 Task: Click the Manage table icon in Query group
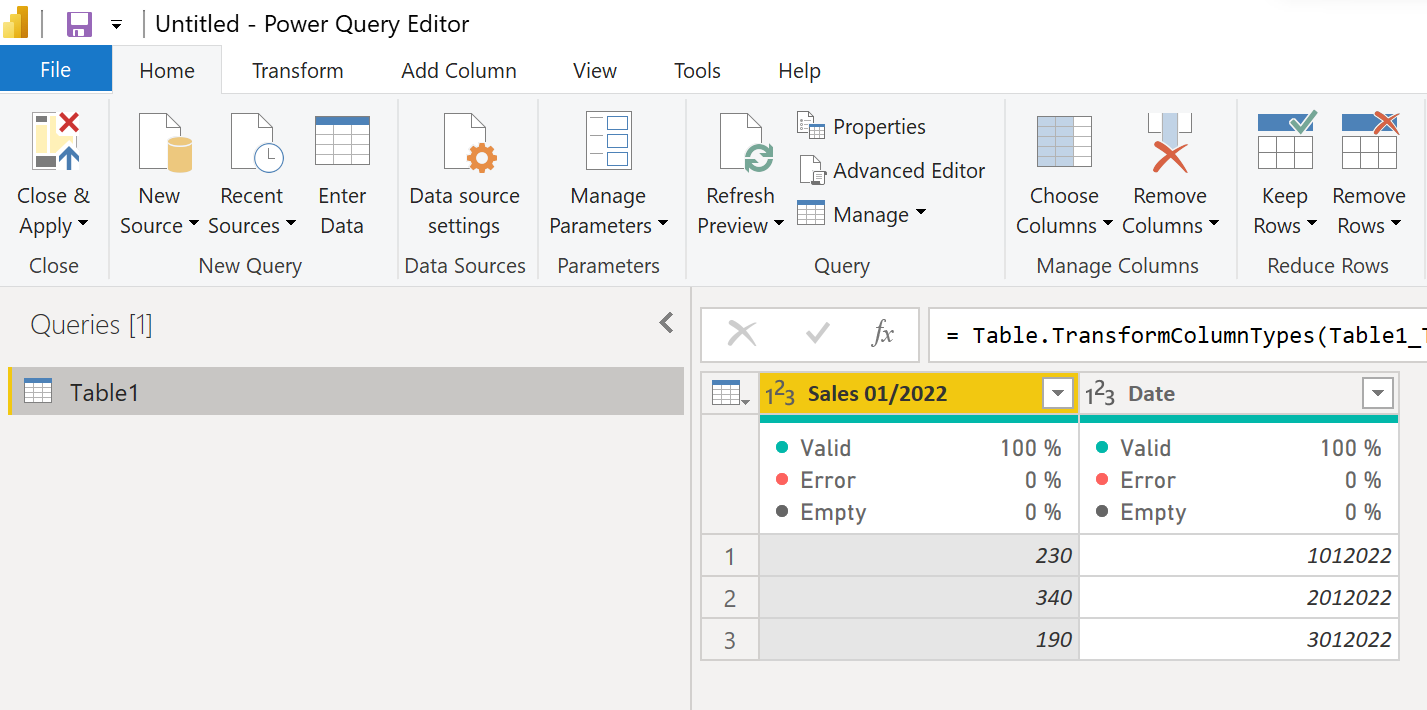pos(811,214)
